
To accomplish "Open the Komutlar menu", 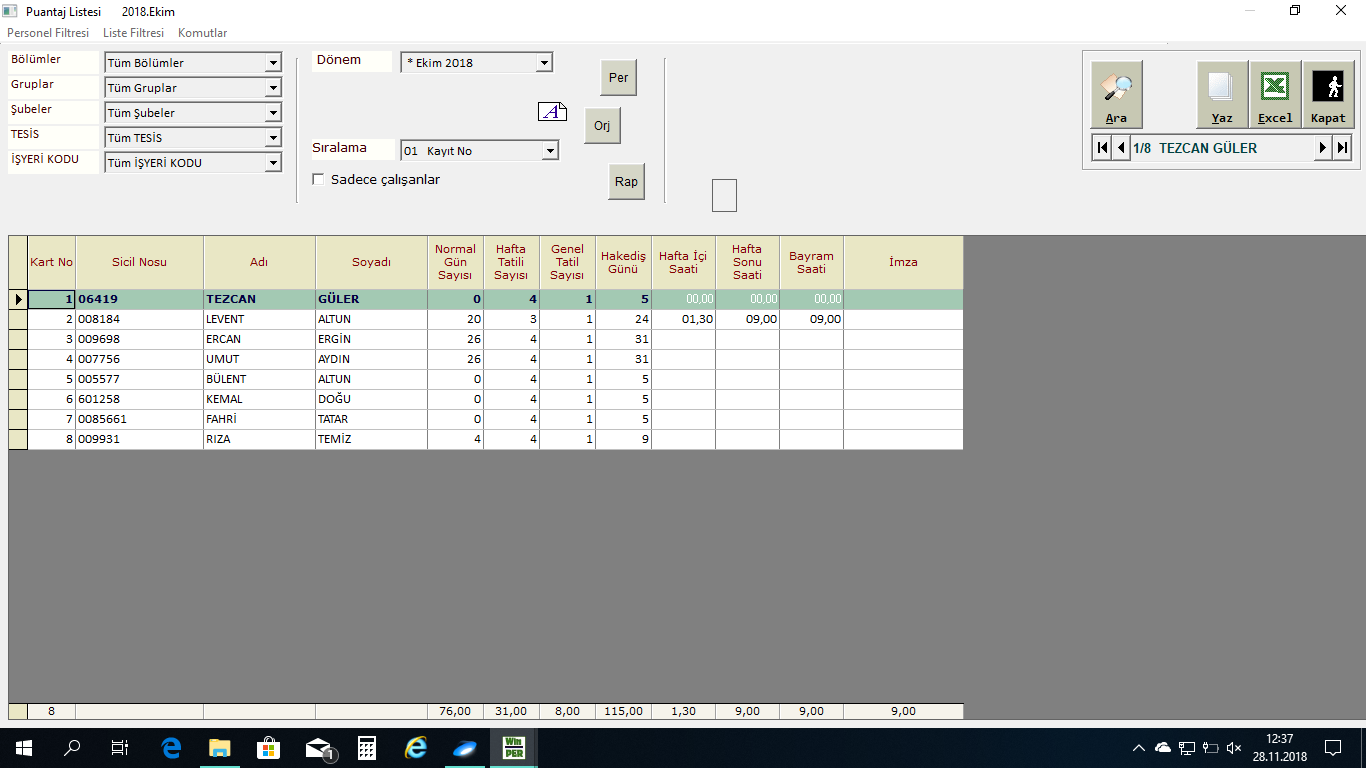I will tap(202, 33).
